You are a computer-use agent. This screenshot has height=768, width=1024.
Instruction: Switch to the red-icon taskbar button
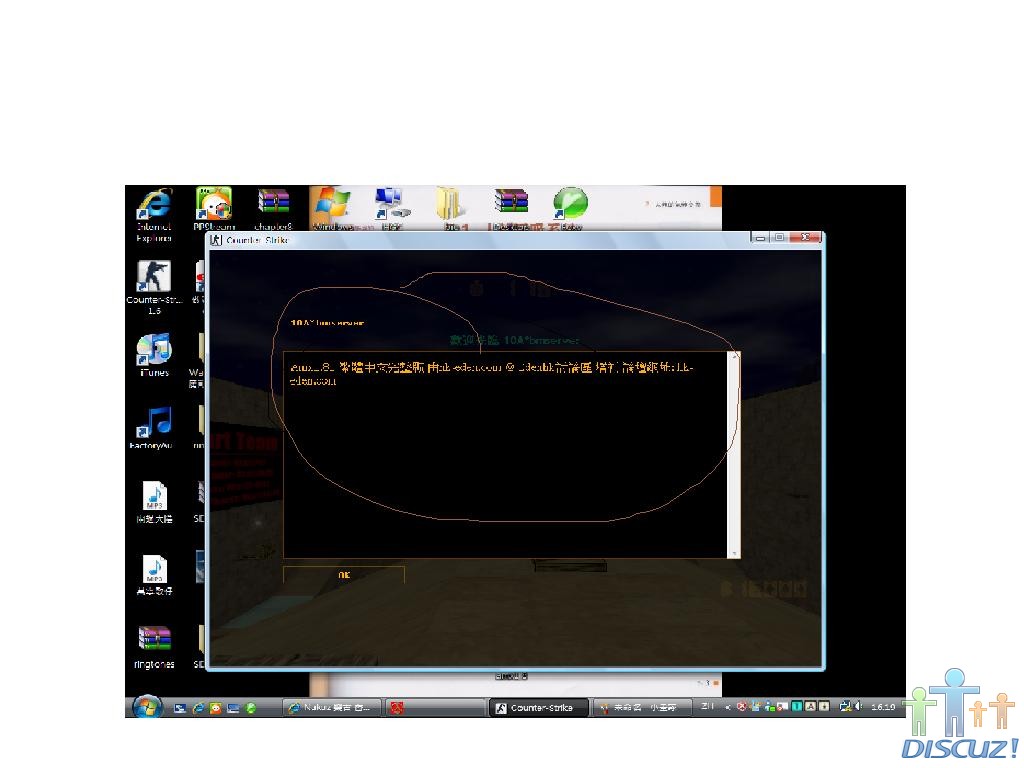435,708
